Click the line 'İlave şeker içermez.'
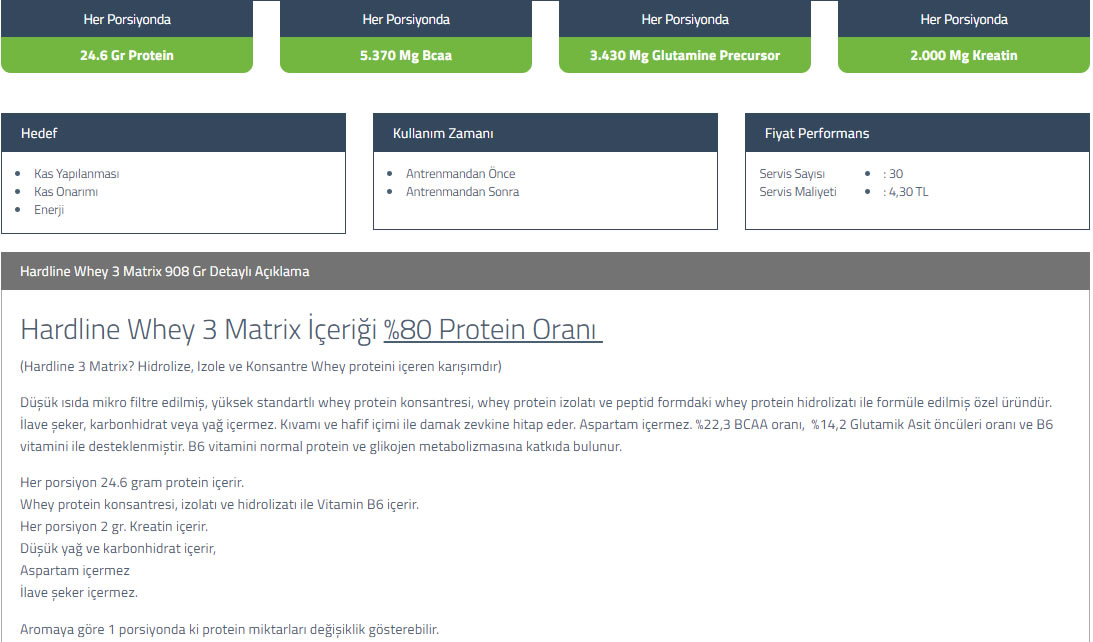The width and height of the screenshot is (1093, 642). tap(79, 593)
